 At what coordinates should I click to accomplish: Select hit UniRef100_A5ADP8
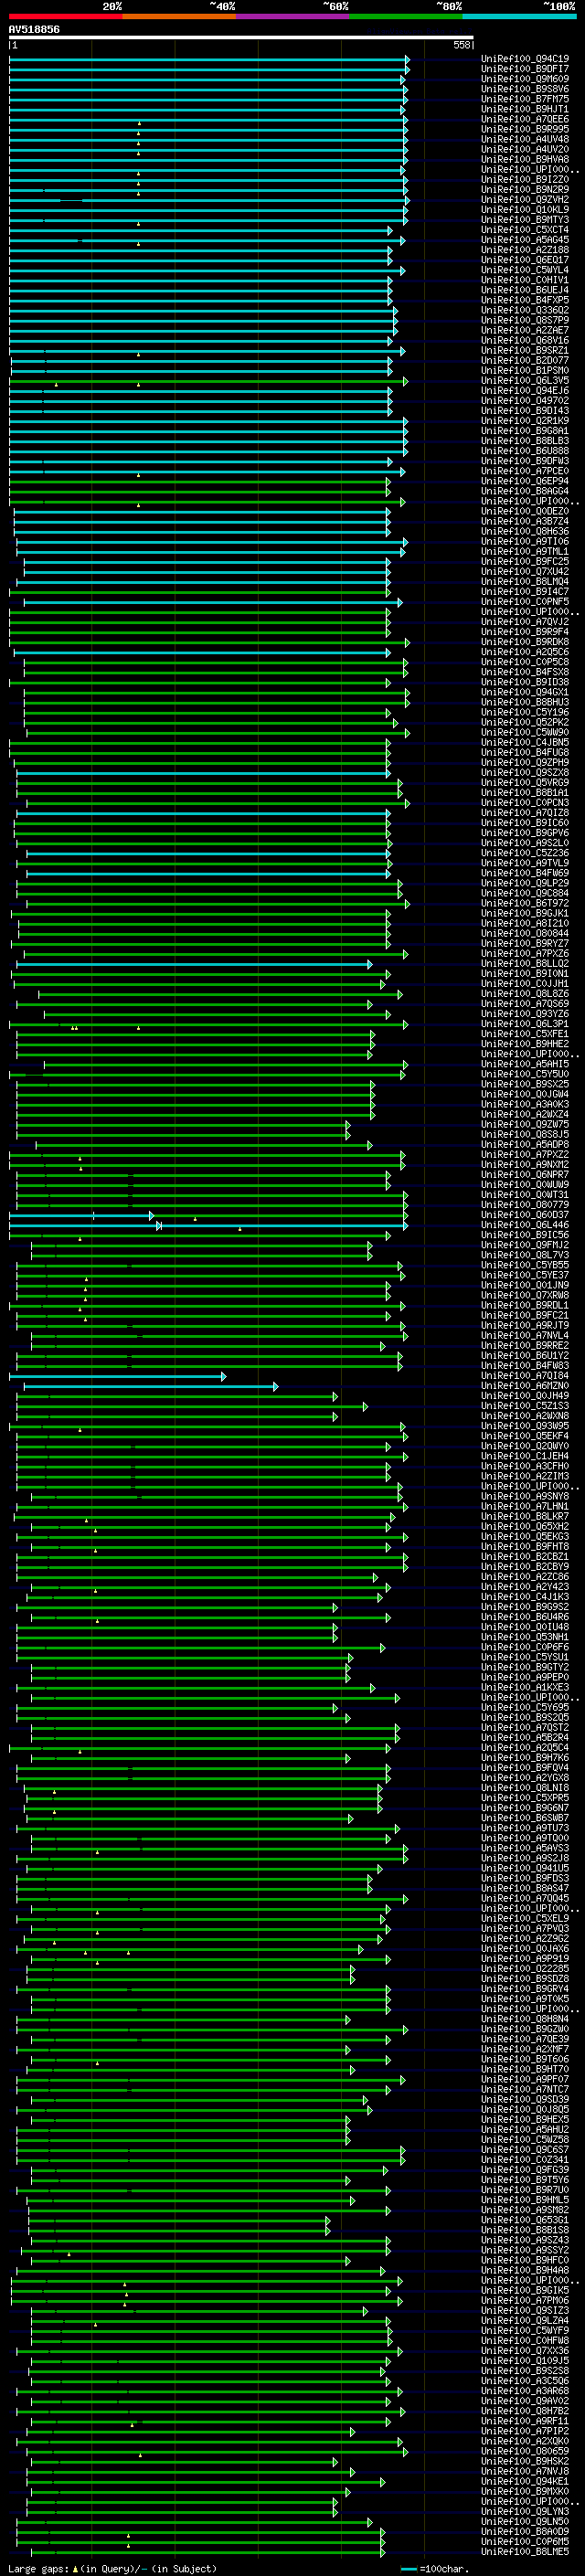tap(525, 1144)
